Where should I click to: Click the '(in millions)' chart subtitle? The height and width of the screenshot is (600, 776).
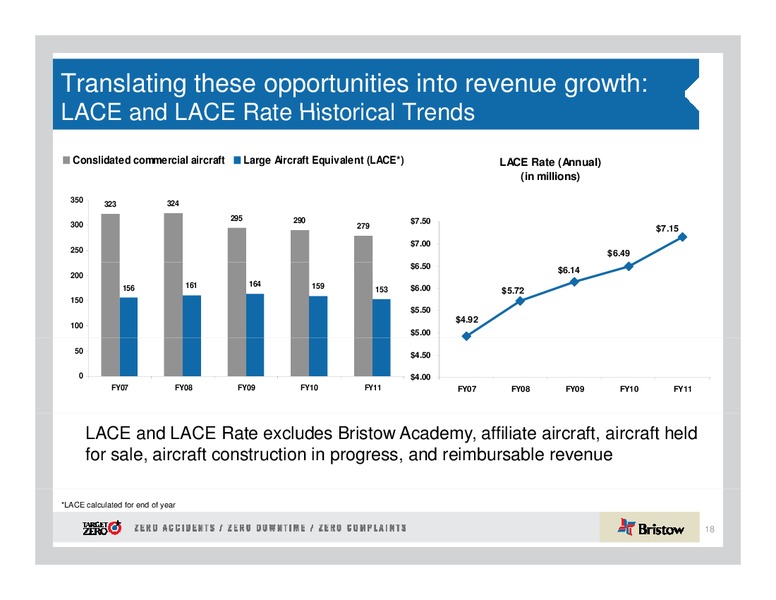tap(550, 177)
